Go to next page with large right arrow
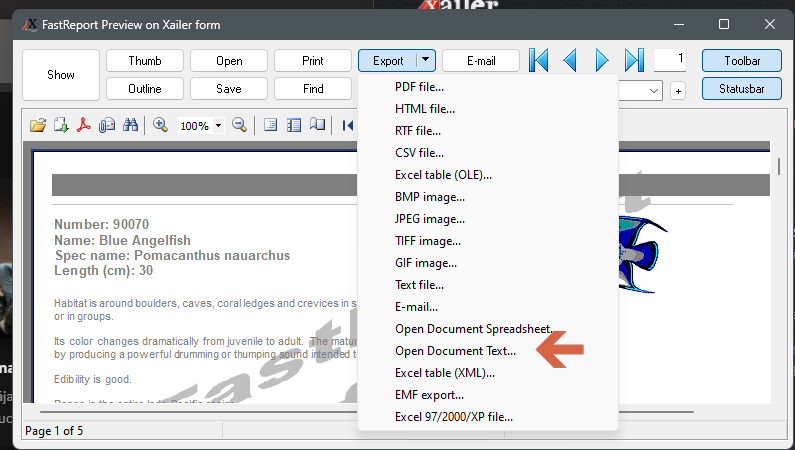The height and width of the screenshot is (450, 795). coord(602,60)
